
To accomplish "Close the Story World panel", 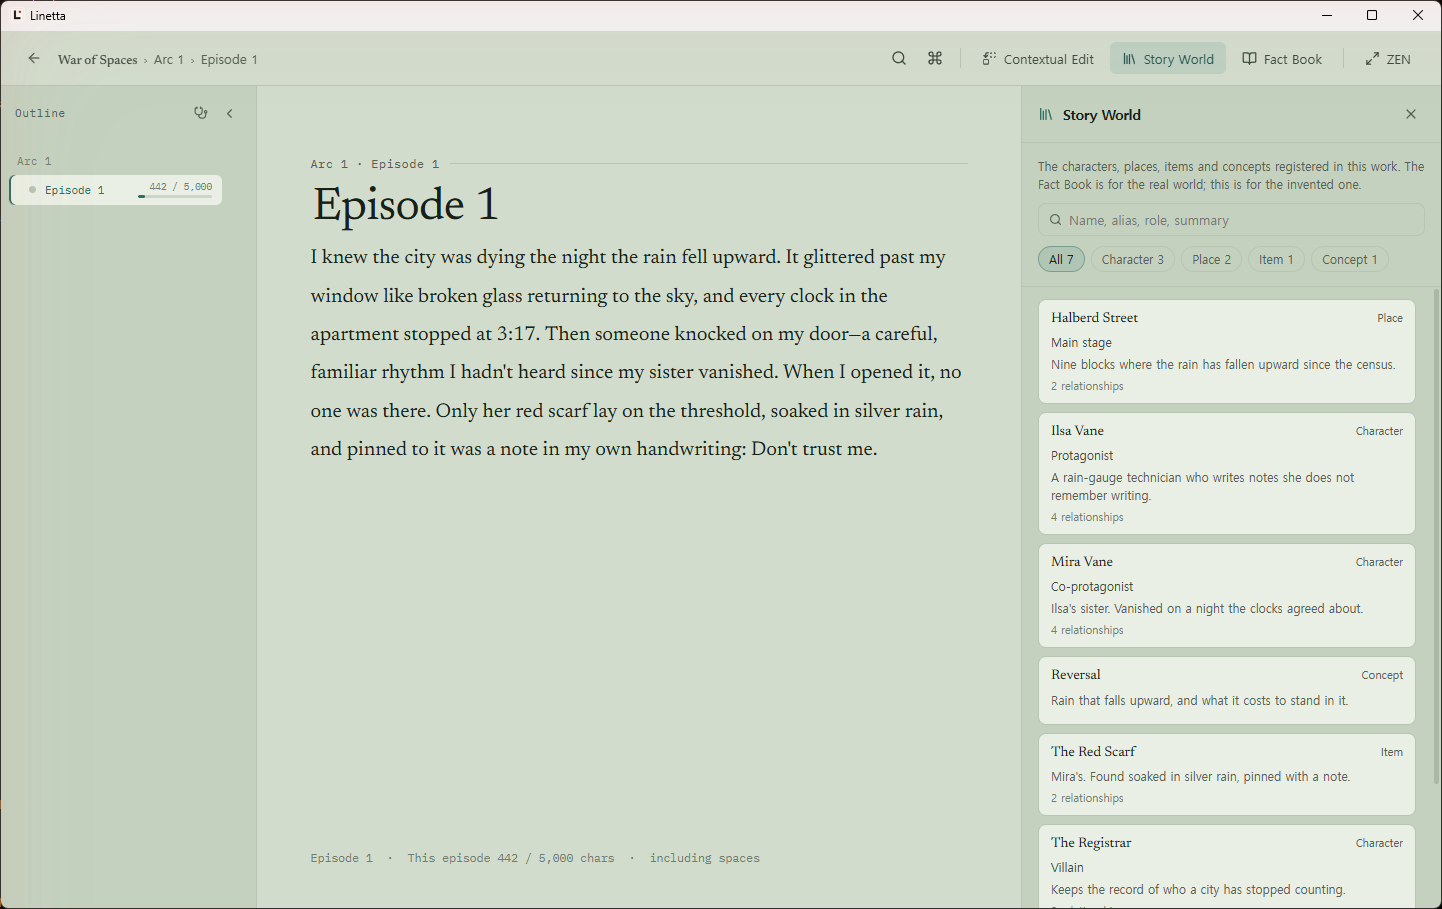I will pos(1411,114).
